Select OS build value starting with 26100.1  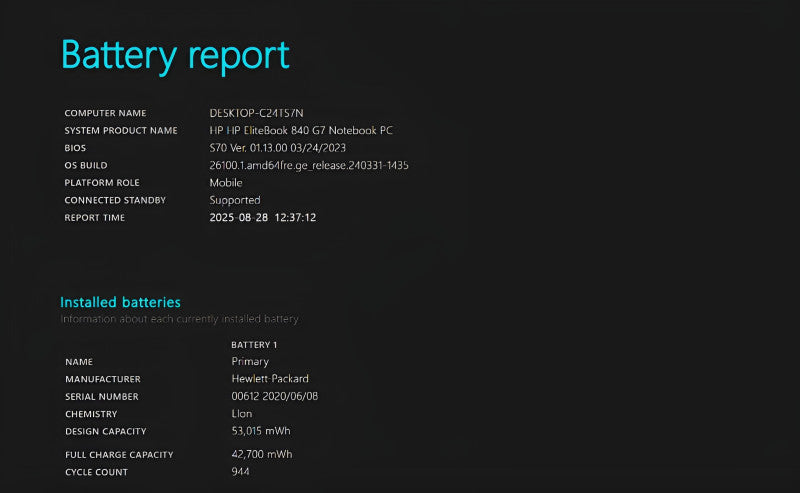pyautogui.click(x=309, y=165)
